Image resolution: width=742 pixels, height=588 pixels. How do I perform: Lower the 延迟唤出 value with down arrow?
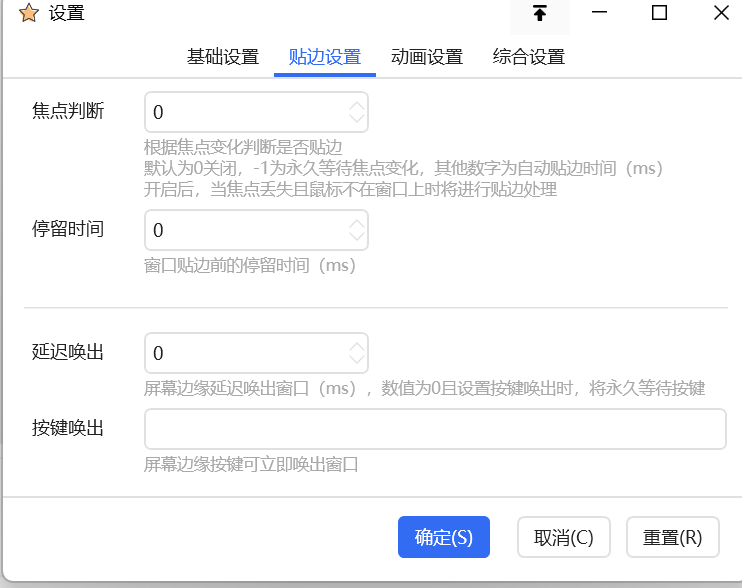(357, 360)
